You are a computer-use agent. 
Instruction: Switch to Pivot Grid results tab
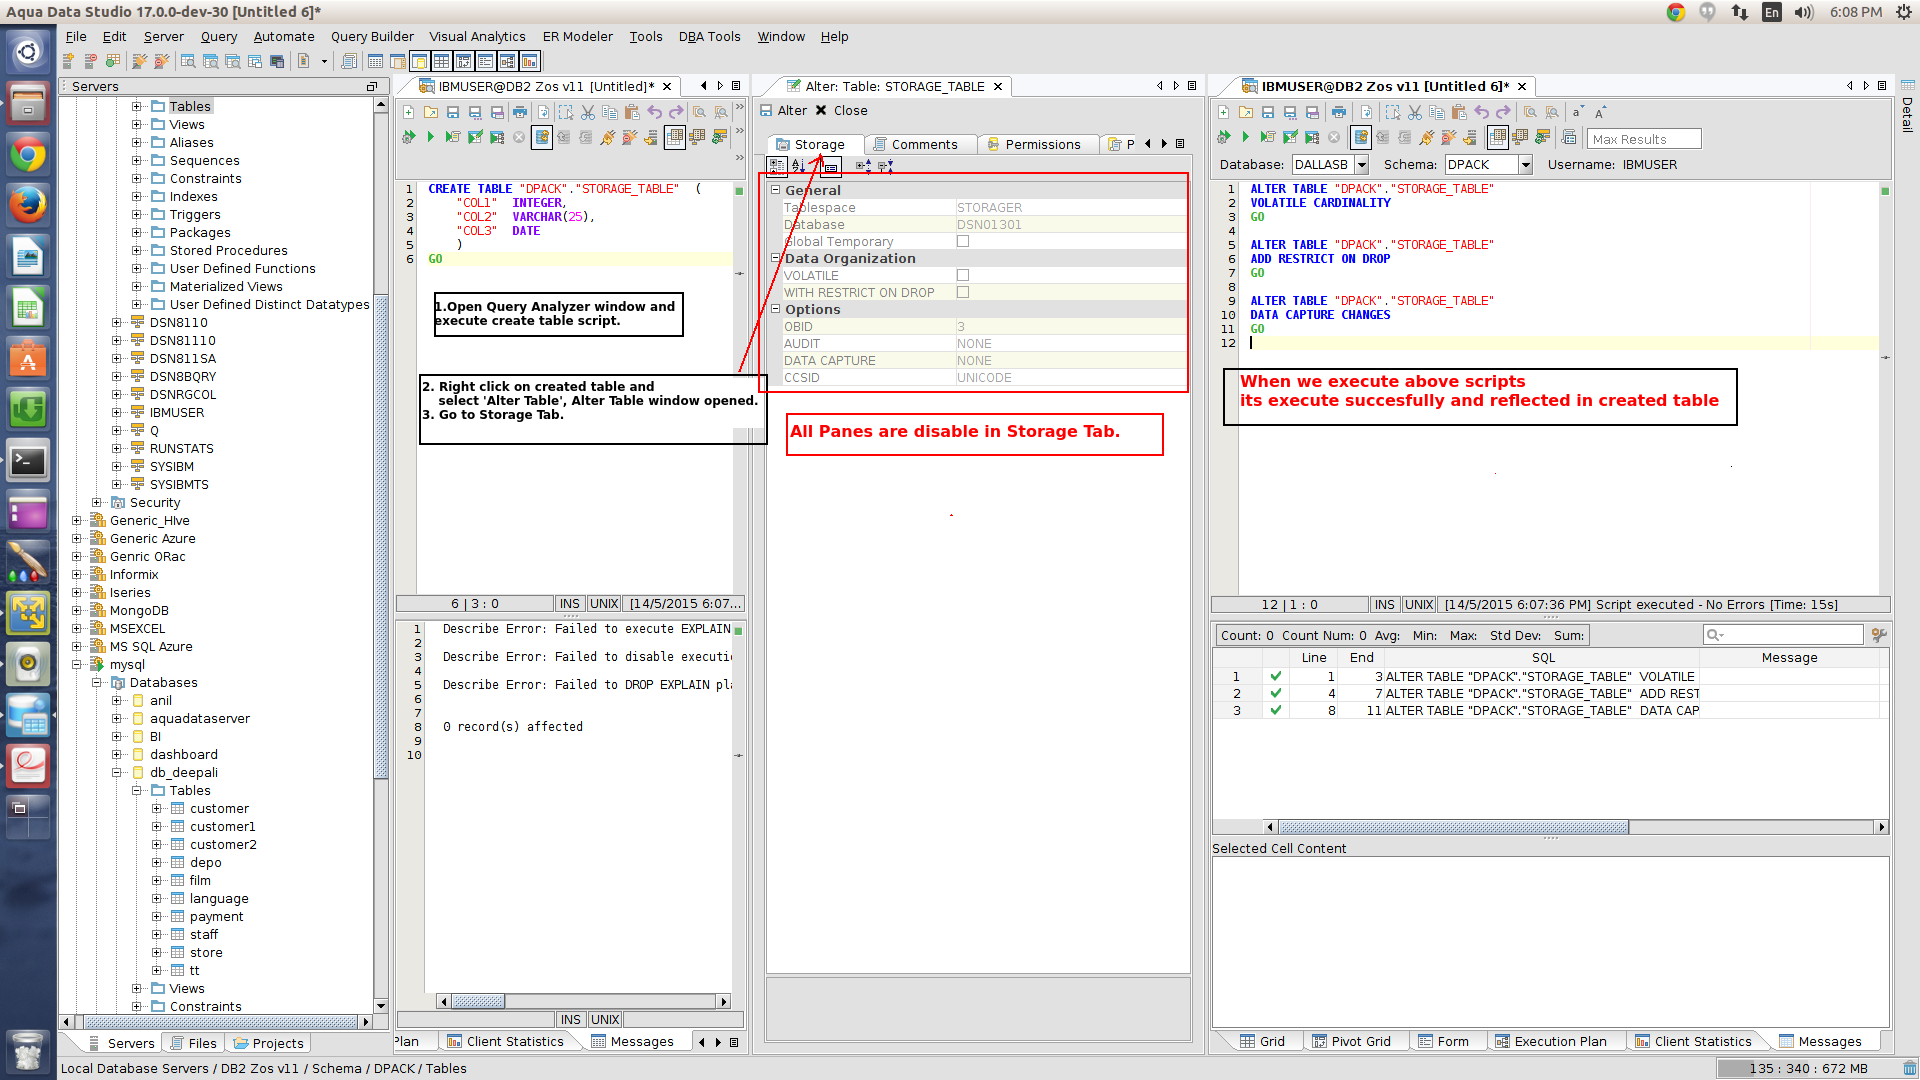(1351, 1041)
